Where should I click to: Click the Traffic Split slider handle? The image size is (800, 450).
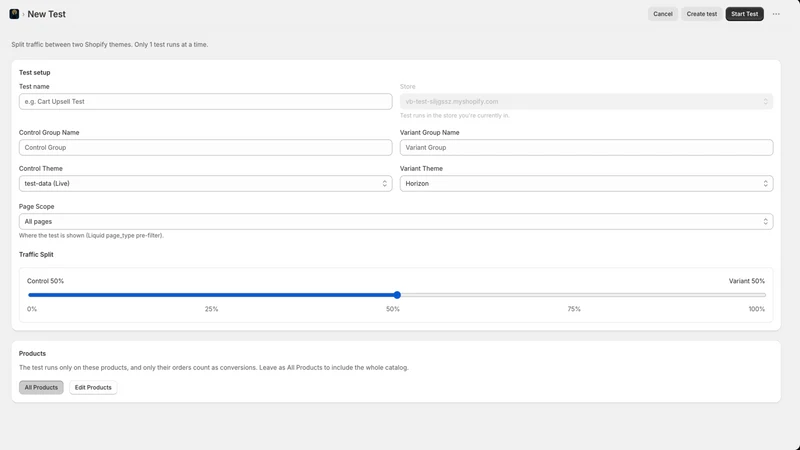click(x=397, y=295)
